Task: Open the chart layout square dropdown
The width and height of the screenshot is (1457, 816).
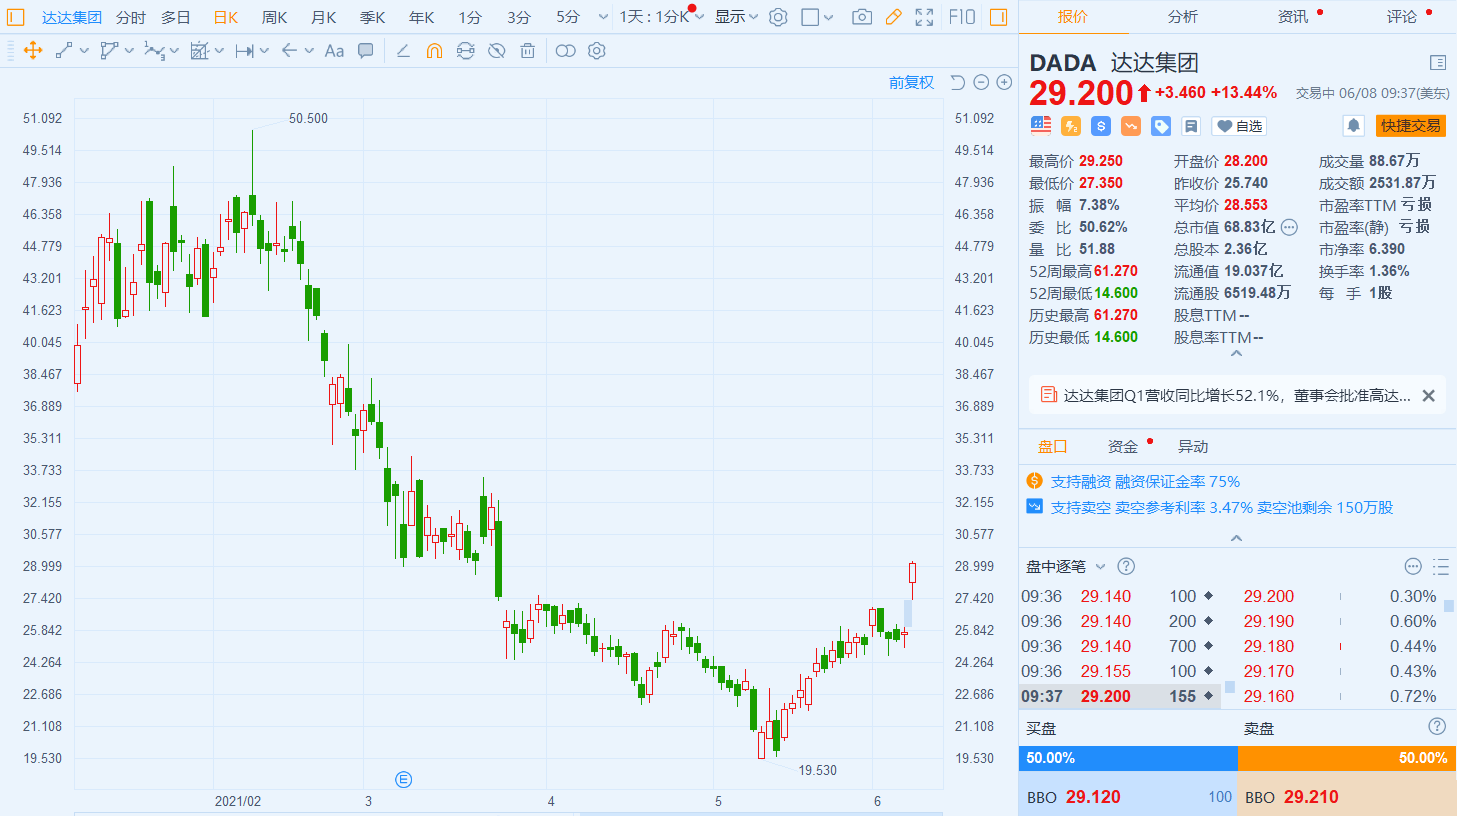Action: click(817, 17)
